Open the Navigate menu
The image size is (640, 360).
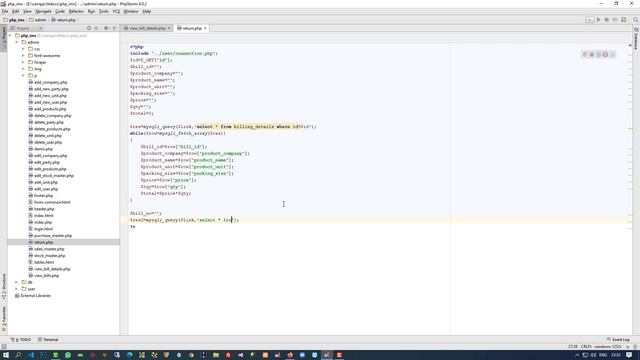pos(43,11)
